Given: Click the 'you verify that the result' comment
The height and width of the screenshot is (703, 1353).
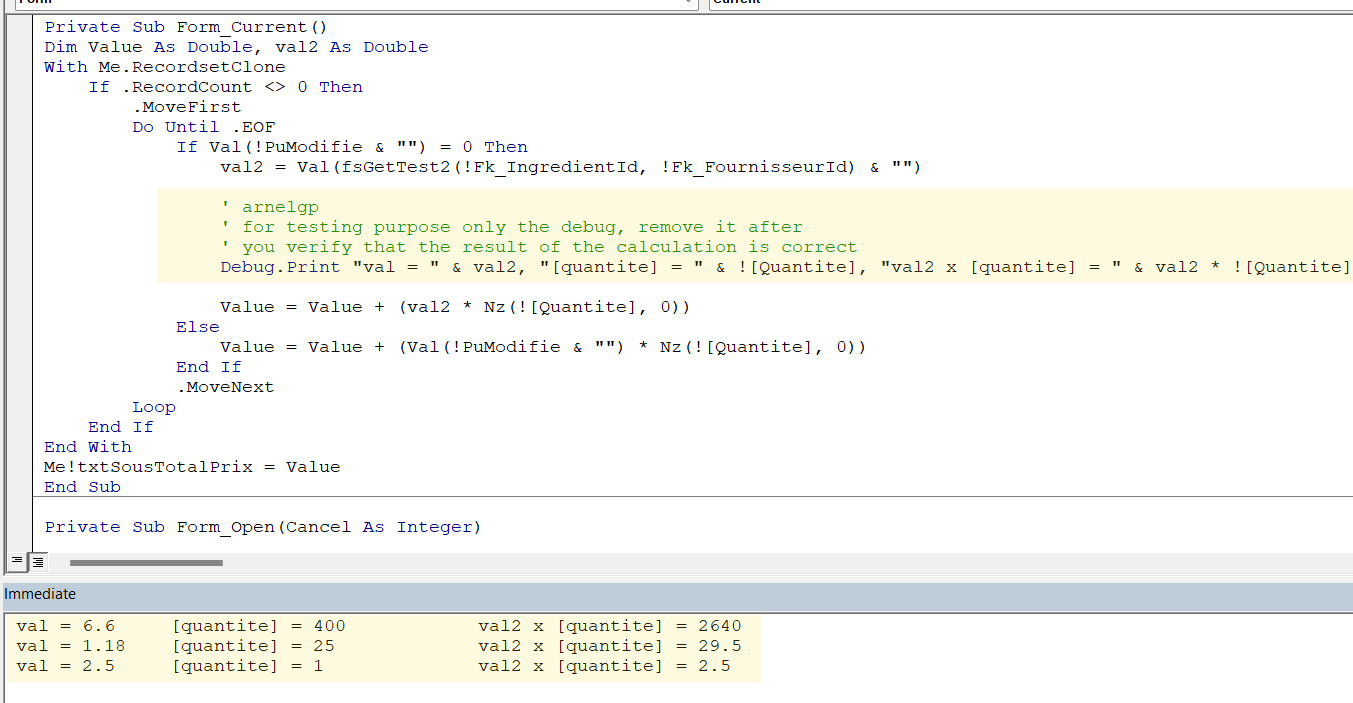Looking at the screenshot, I should (x=539, y=247).
